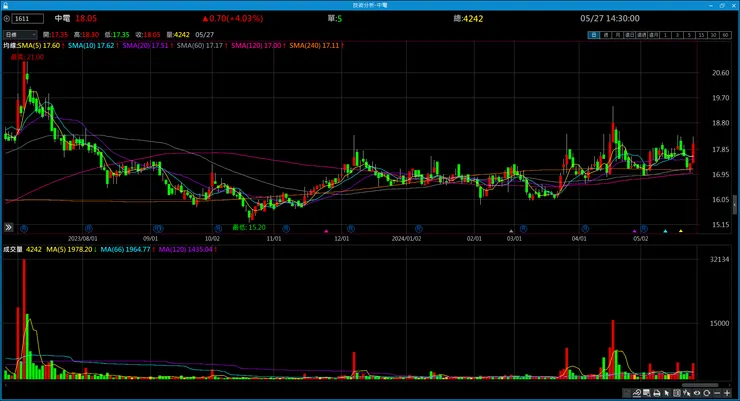
Task: Click the SMA(10) 17.62 indicator label
Action: pyautogui.click(x=91, y=45)
